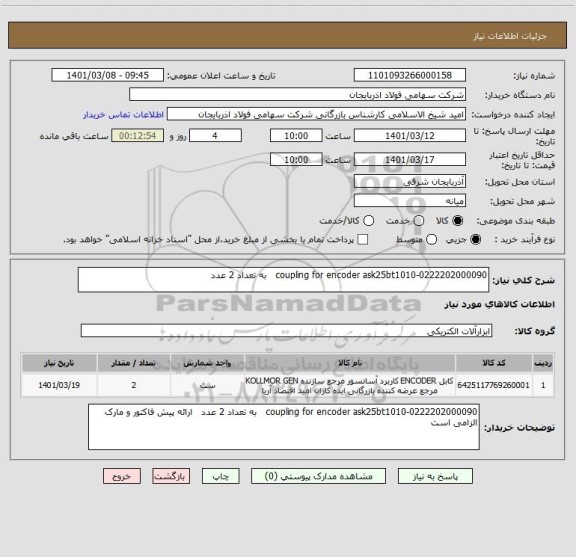Click the requester field امید شیخ الاسلامی
576x557 pixels.
pos(316,114)
